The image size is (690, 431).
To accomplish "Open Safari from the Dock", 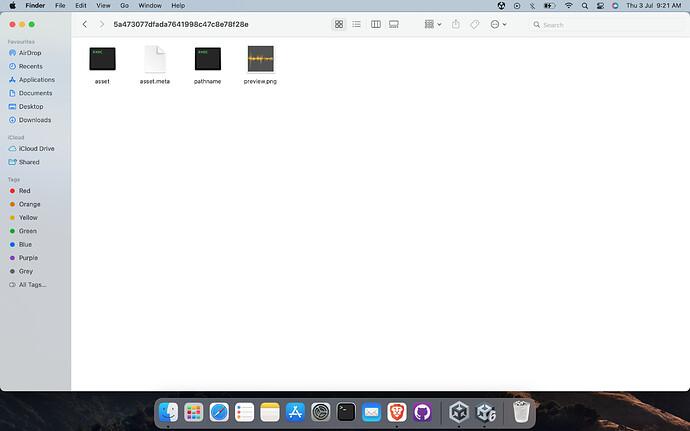I will click(219, 413).
